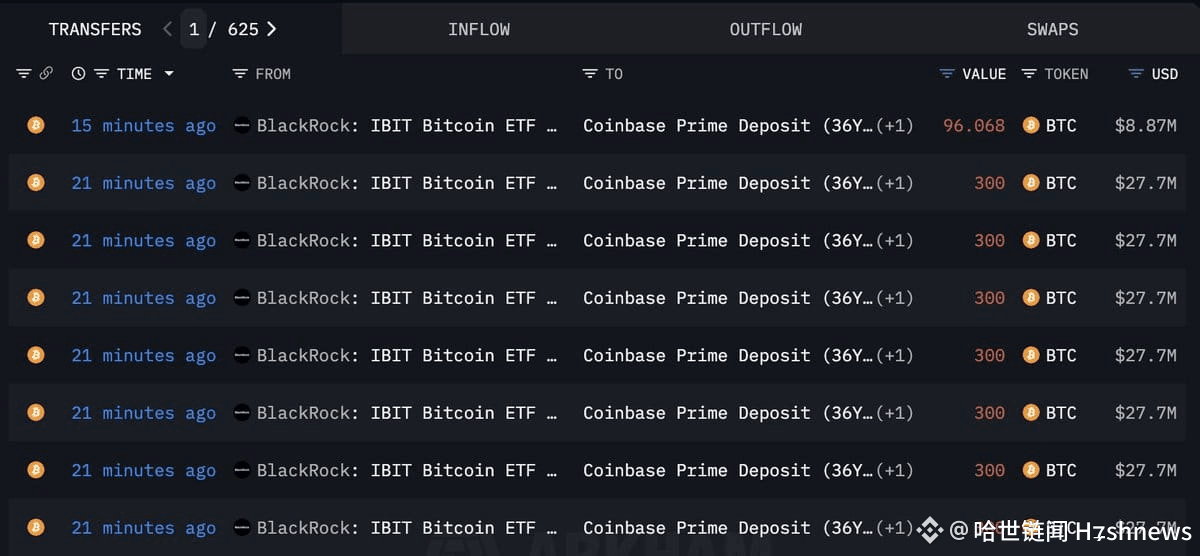Click the filter icon beside the link icon
Viewport: 1200px width, 556px height.
pyautogui.click(x=24, y=73)
